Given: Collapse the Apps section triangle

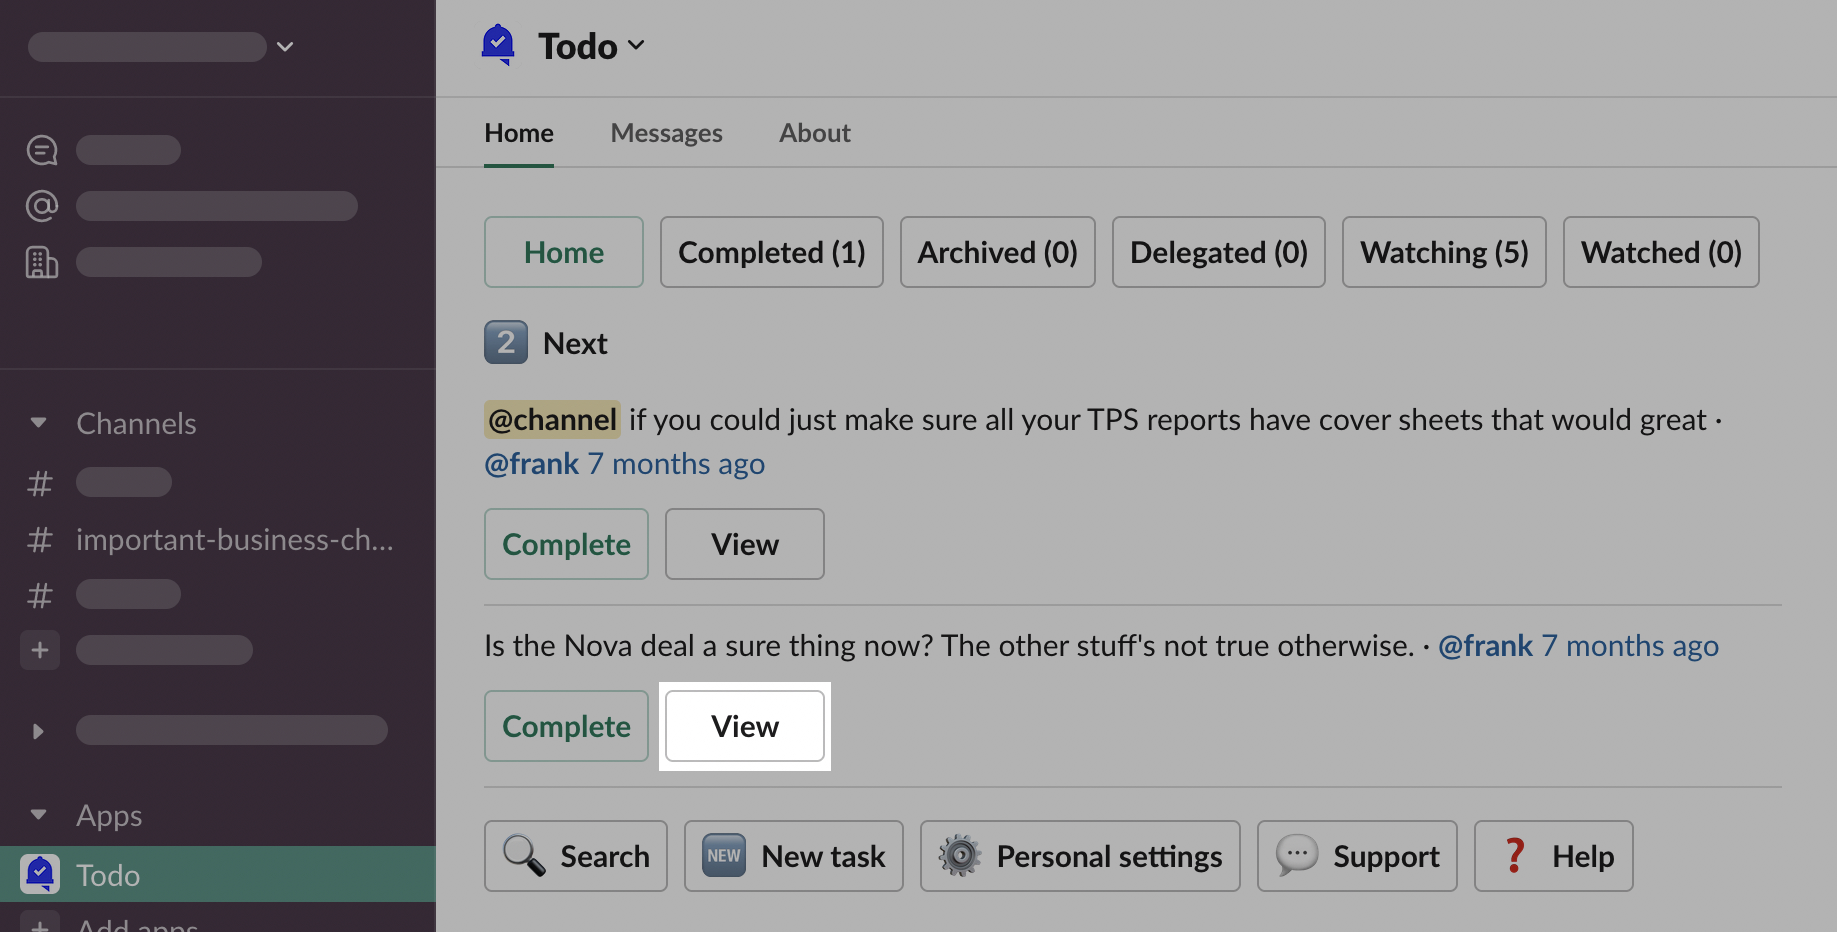Looking at the screenshot, I should click(x=38, y=815).
